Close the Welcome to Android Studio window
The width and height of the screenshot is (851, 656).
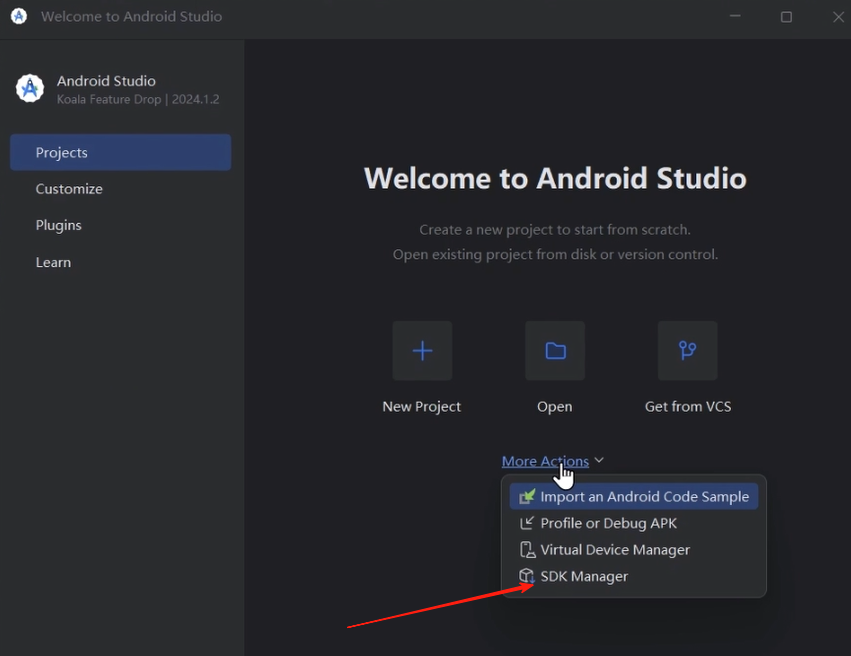(x=838, y=17)
